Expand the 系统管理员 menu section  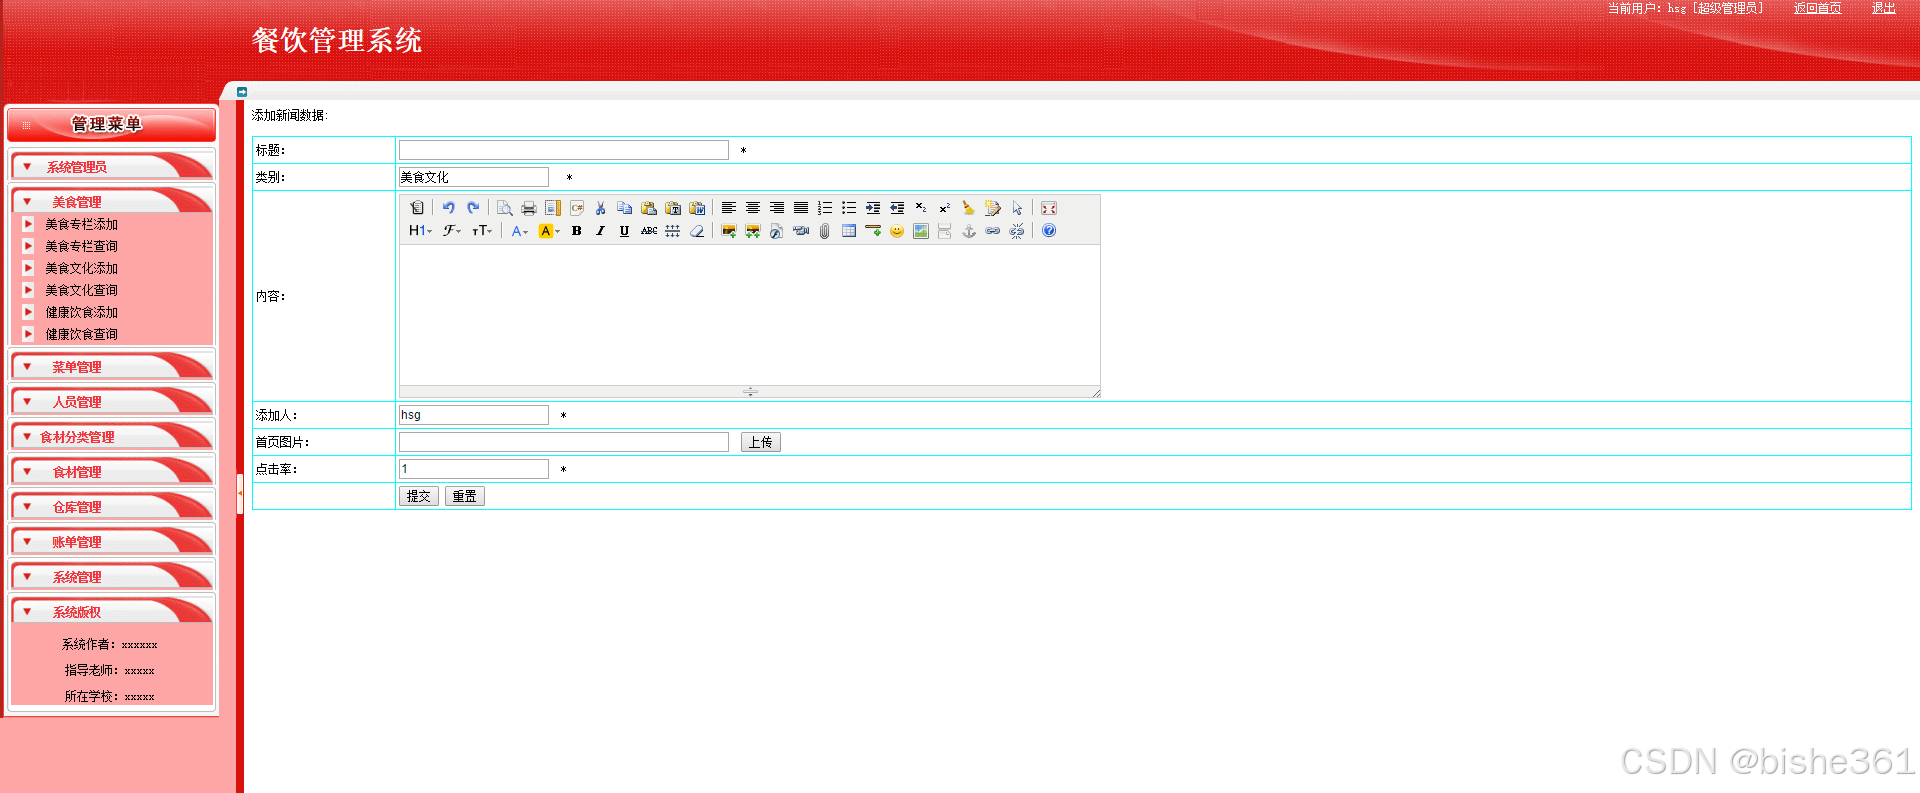tap(112, 166)
